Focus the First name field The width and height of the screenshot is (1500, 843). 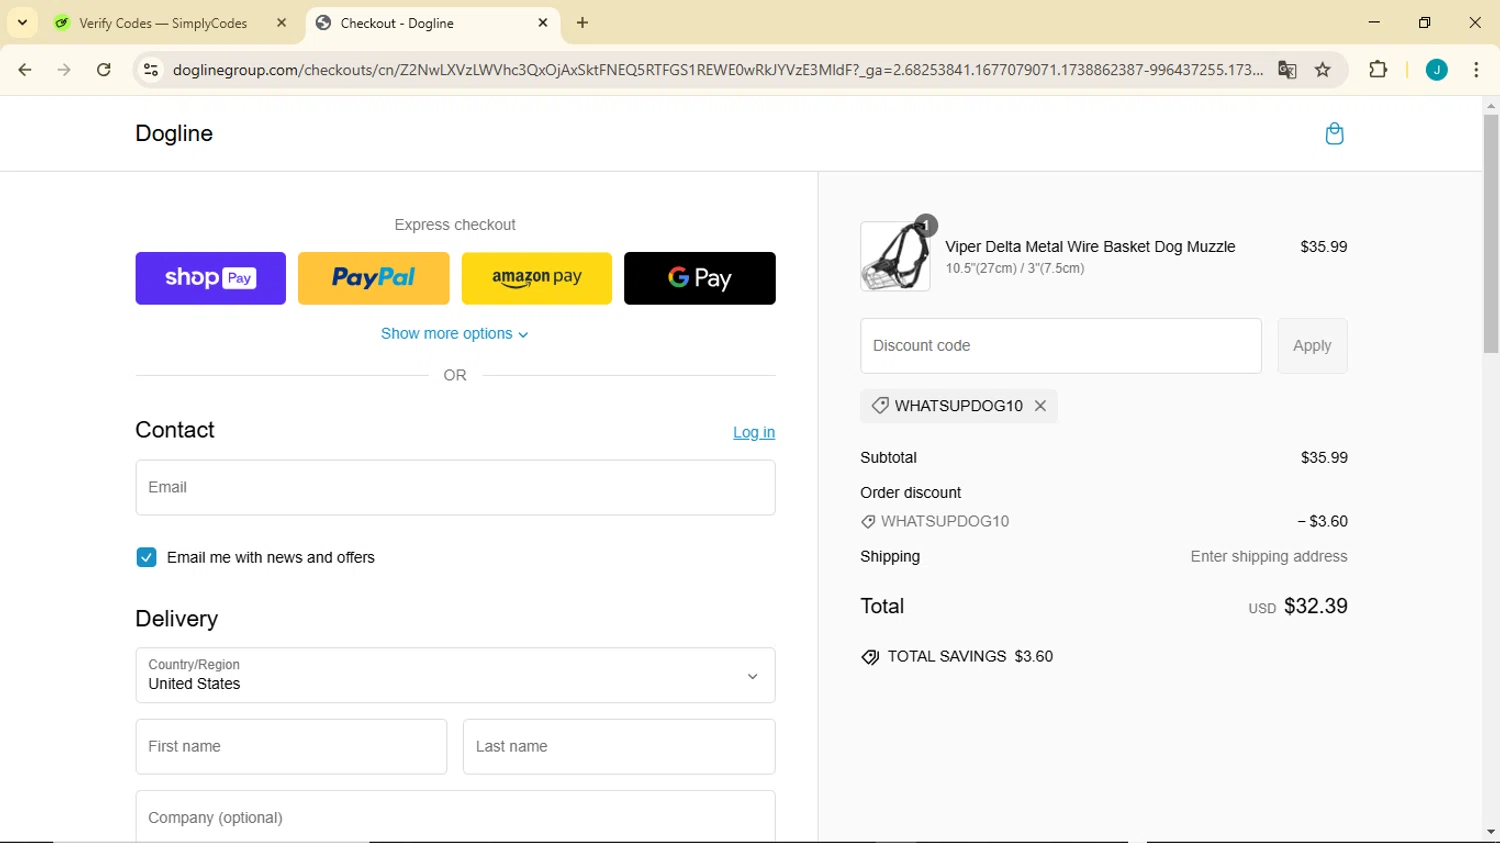tap(291, 747)
